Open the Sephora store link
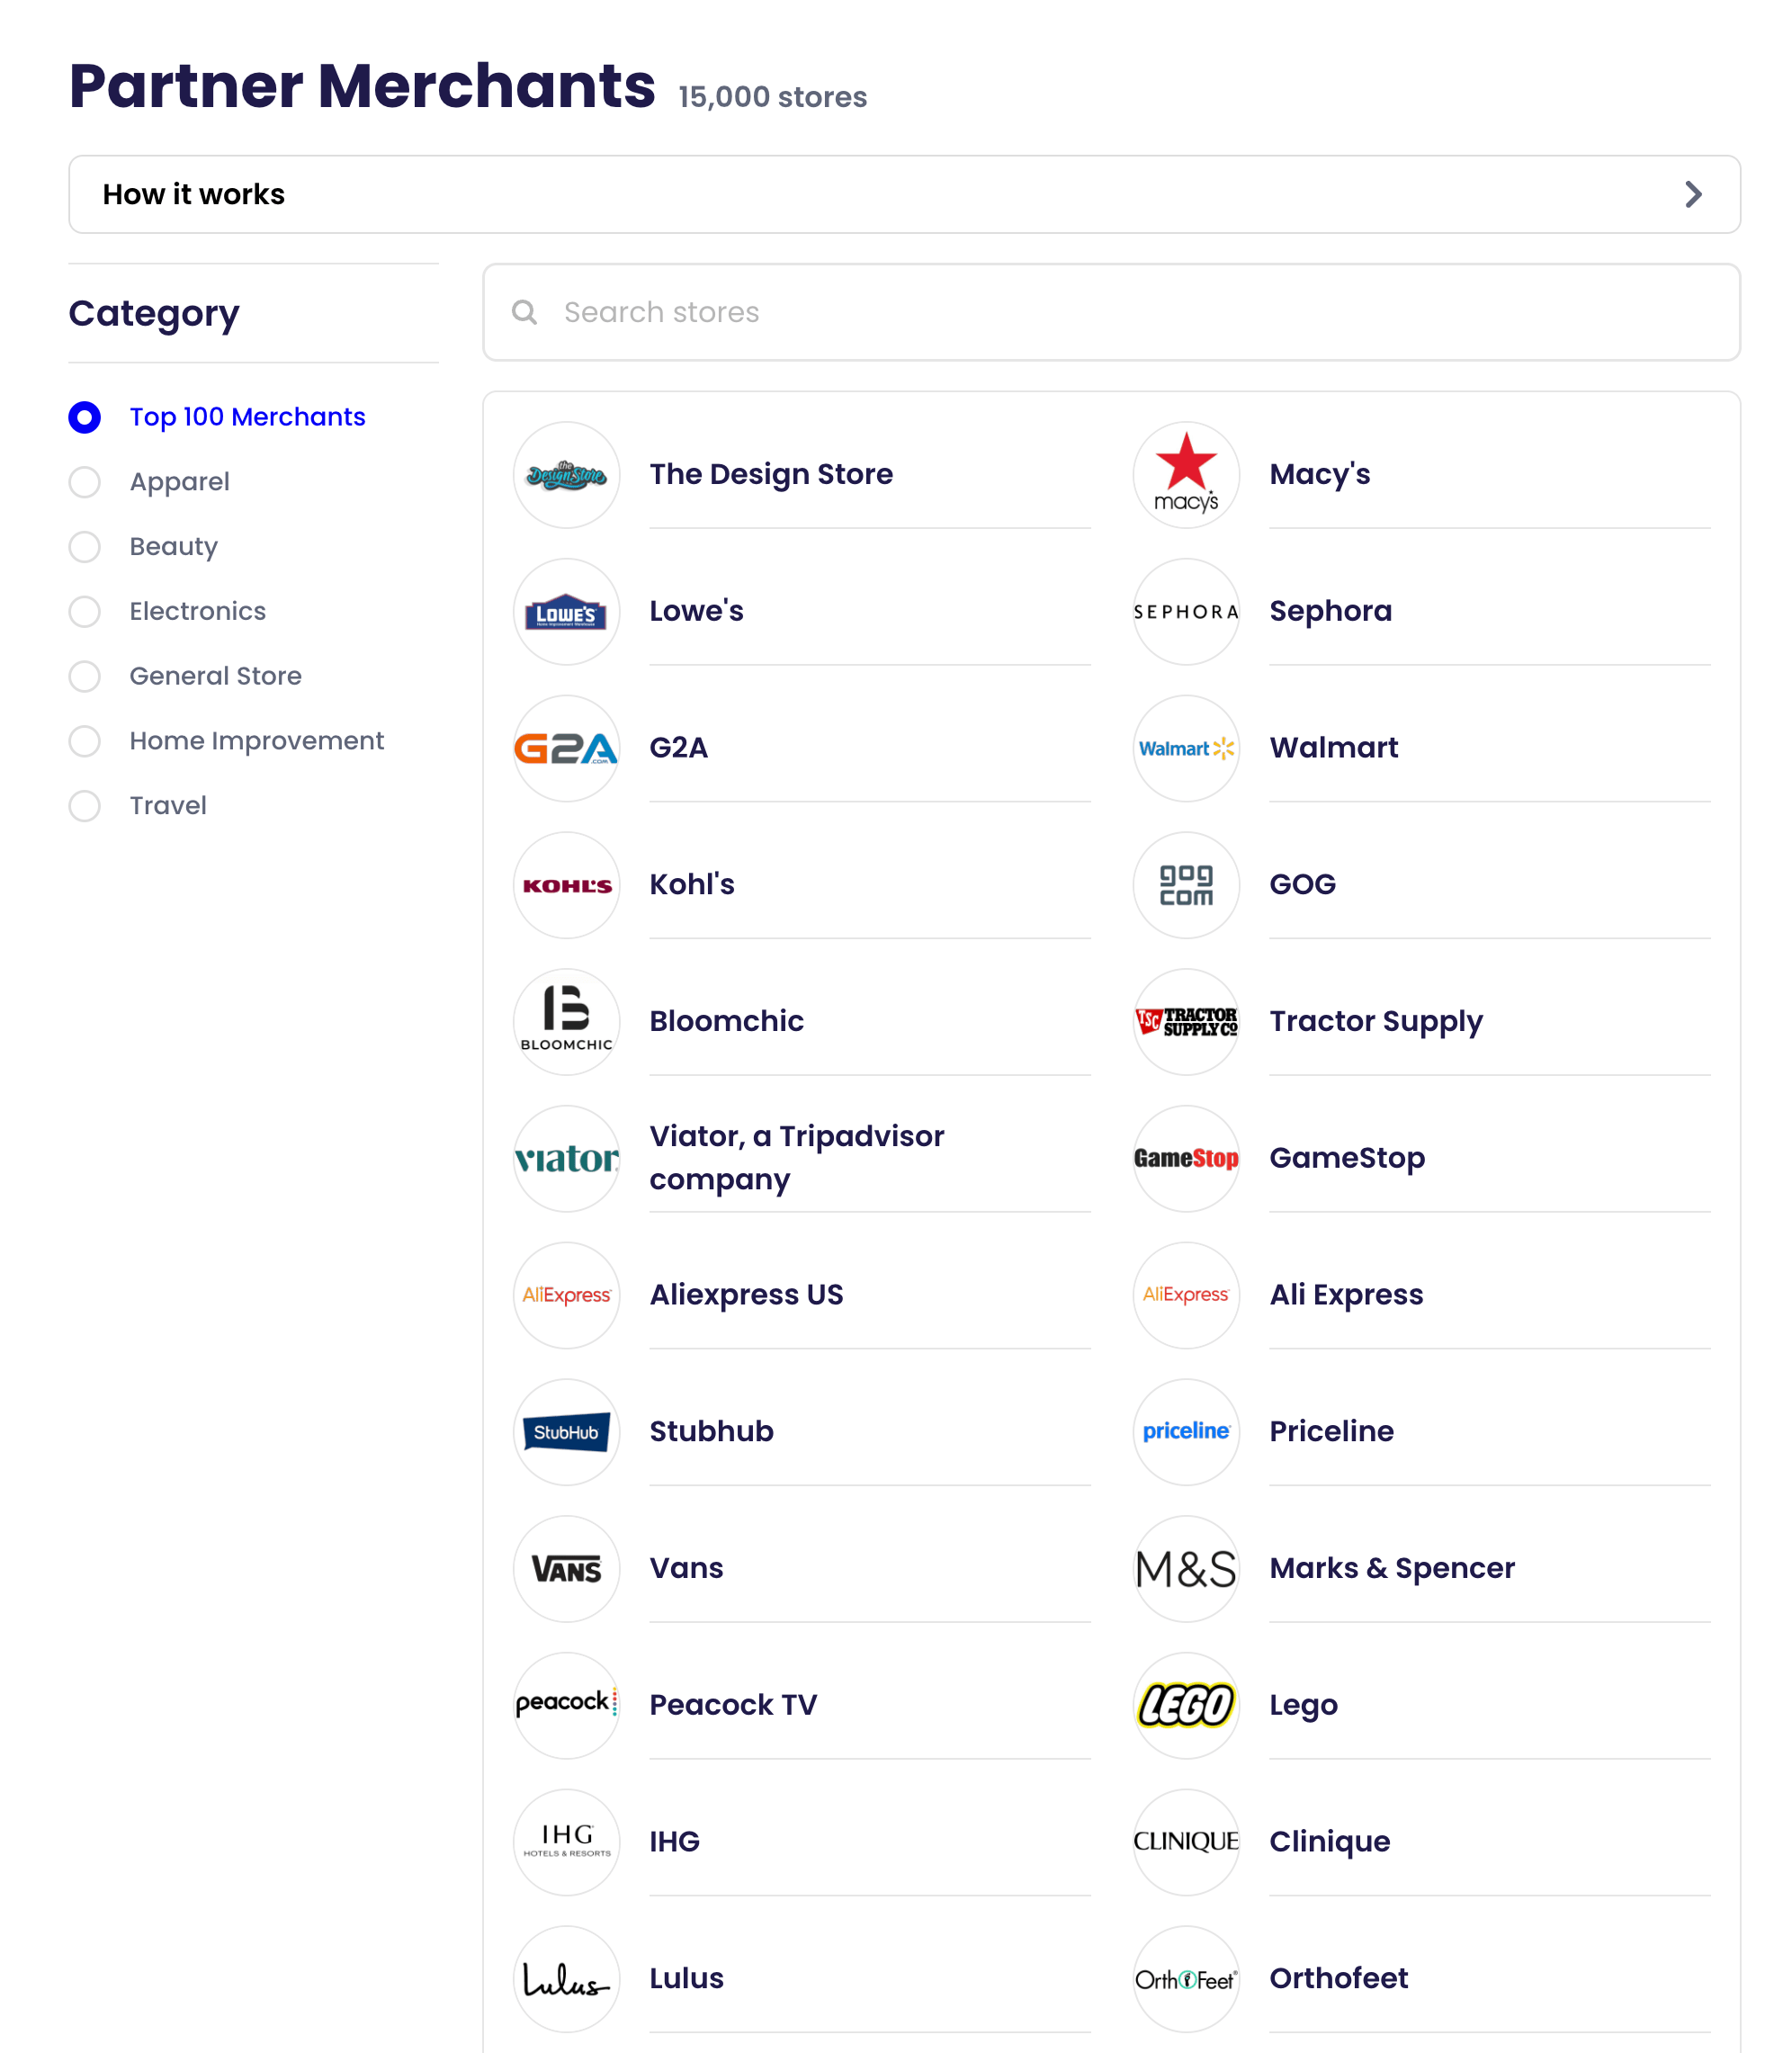 pos(1330,611)
